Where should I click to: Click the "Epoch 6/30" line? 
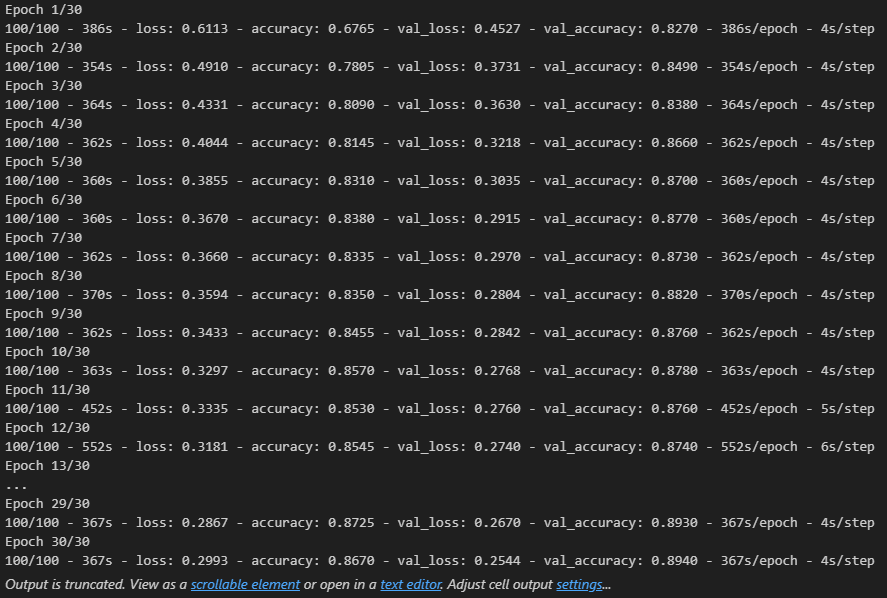point(44,200)
